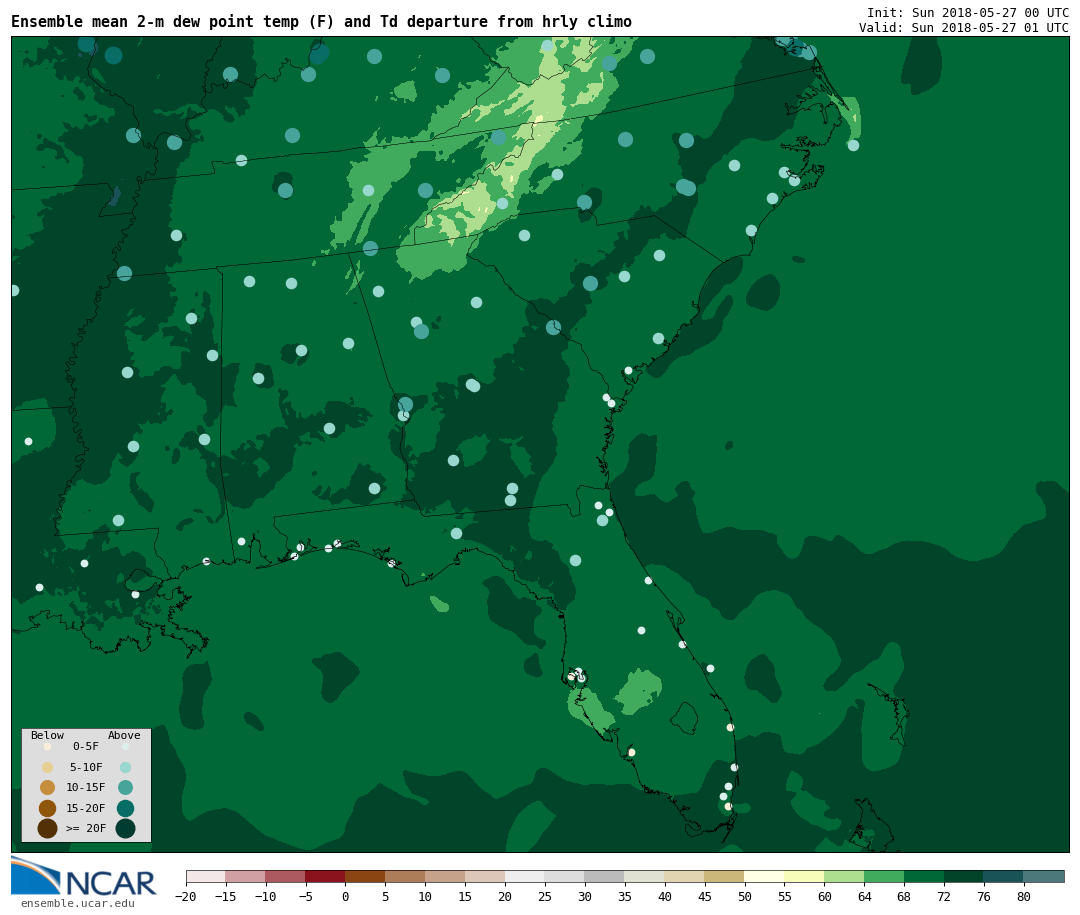Click the '55' colorbar tick label

pos(785,897)
